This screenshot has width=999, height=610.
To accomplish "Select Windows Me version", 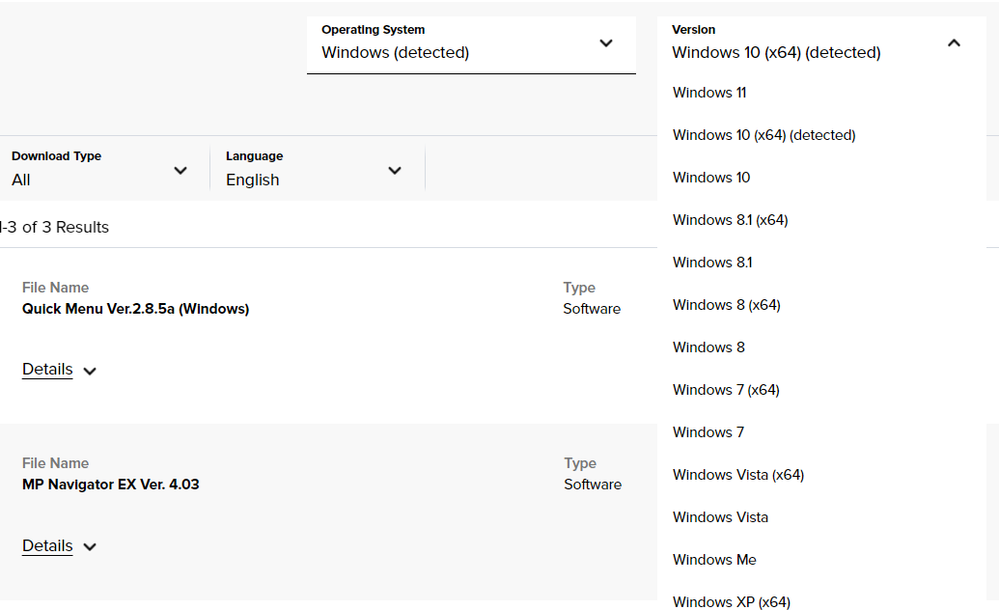I will (x=714, y=560).
